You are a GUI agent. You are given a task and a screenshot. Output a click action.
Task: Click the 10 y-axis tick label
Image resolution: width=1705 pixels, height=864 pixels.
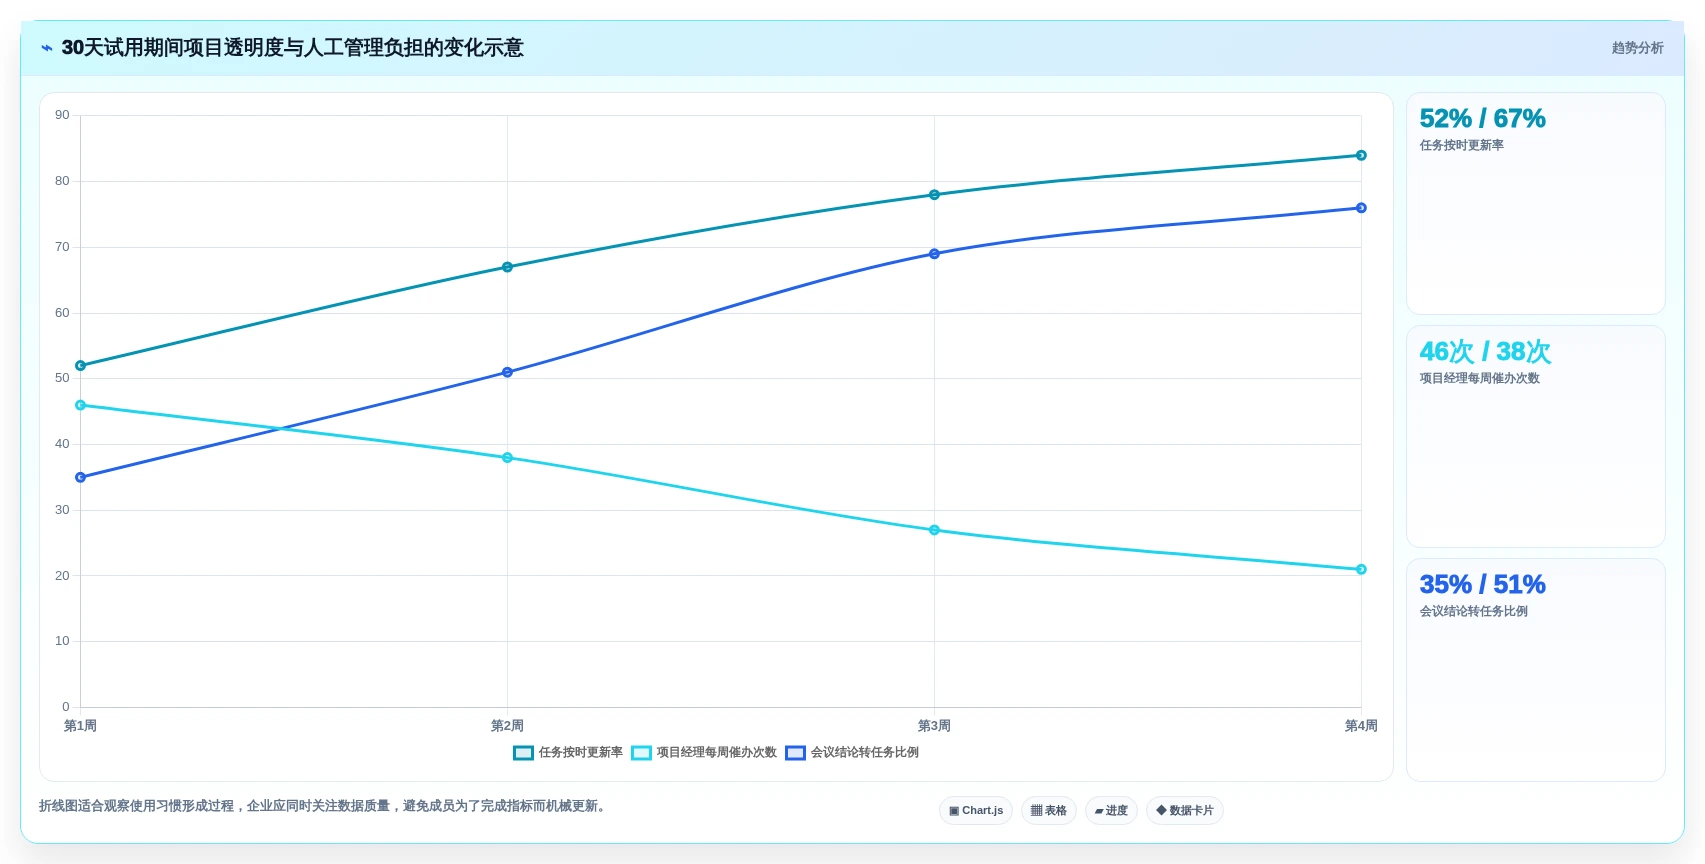62,641
